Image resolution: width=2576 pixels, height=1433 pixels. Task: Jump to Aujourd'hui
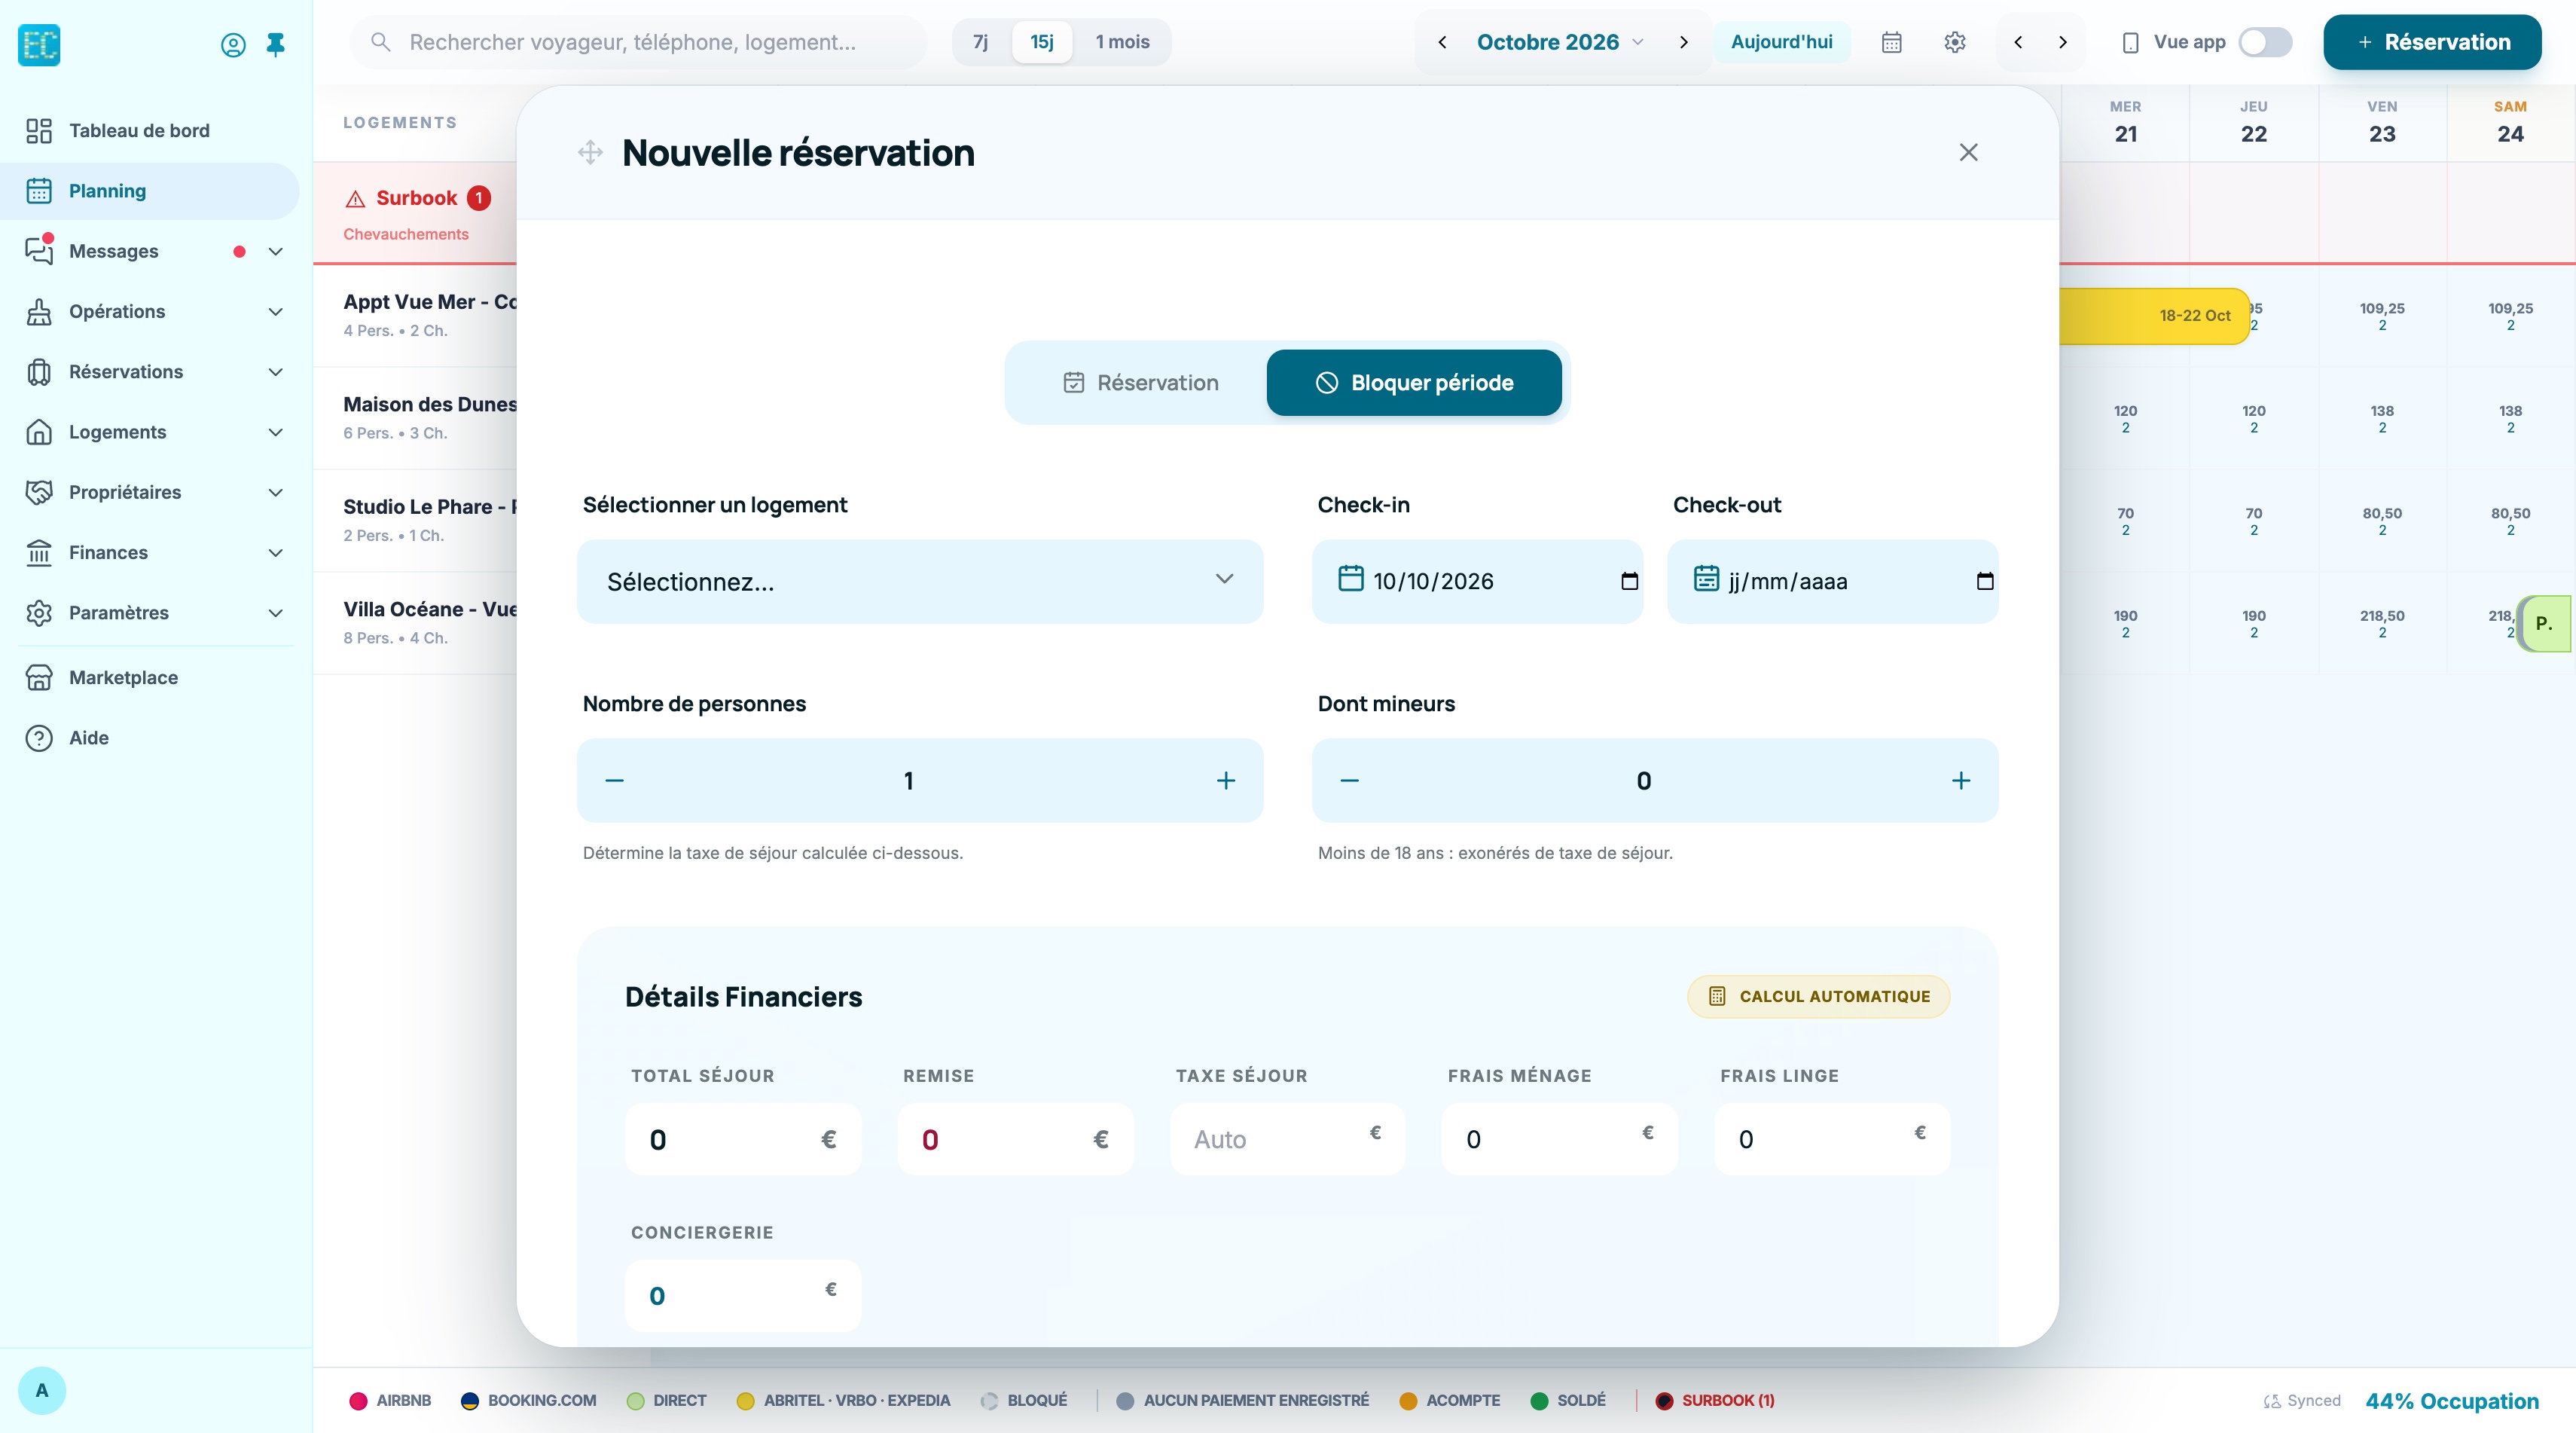click(1782, 42)
